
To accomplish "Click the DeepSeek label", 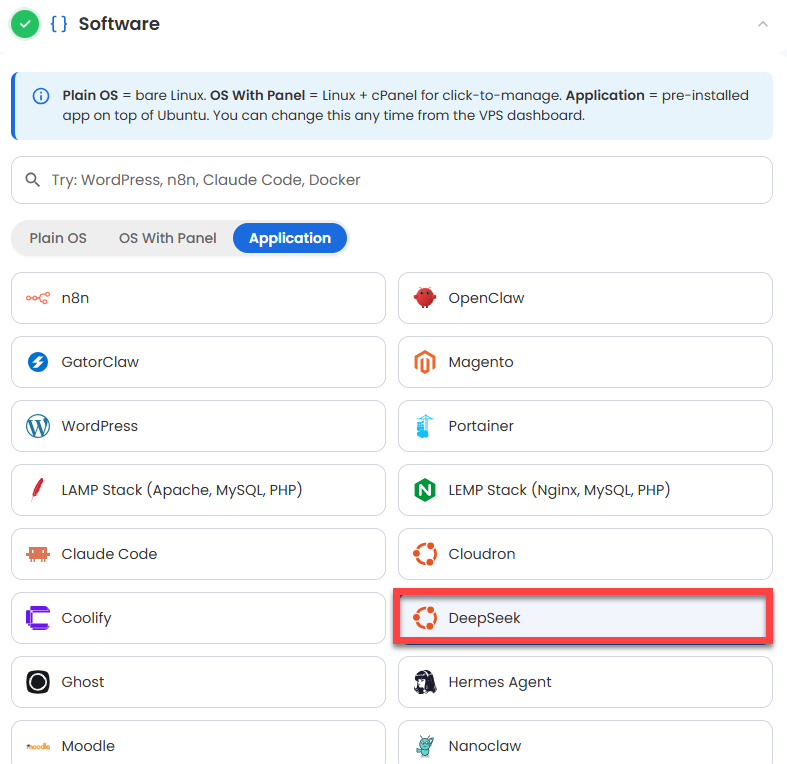I will click(x=484, y=618).
